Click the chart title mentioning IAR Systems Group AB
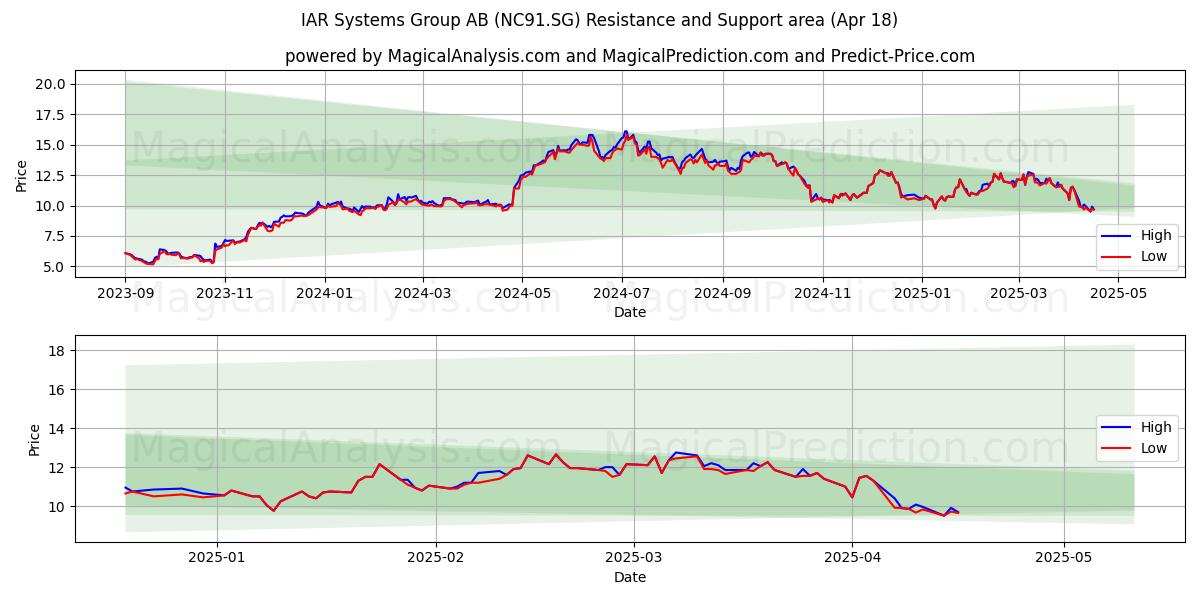The width and height of the screenshot is (1200, 600). pyautogui.click(x=600, y=20)
